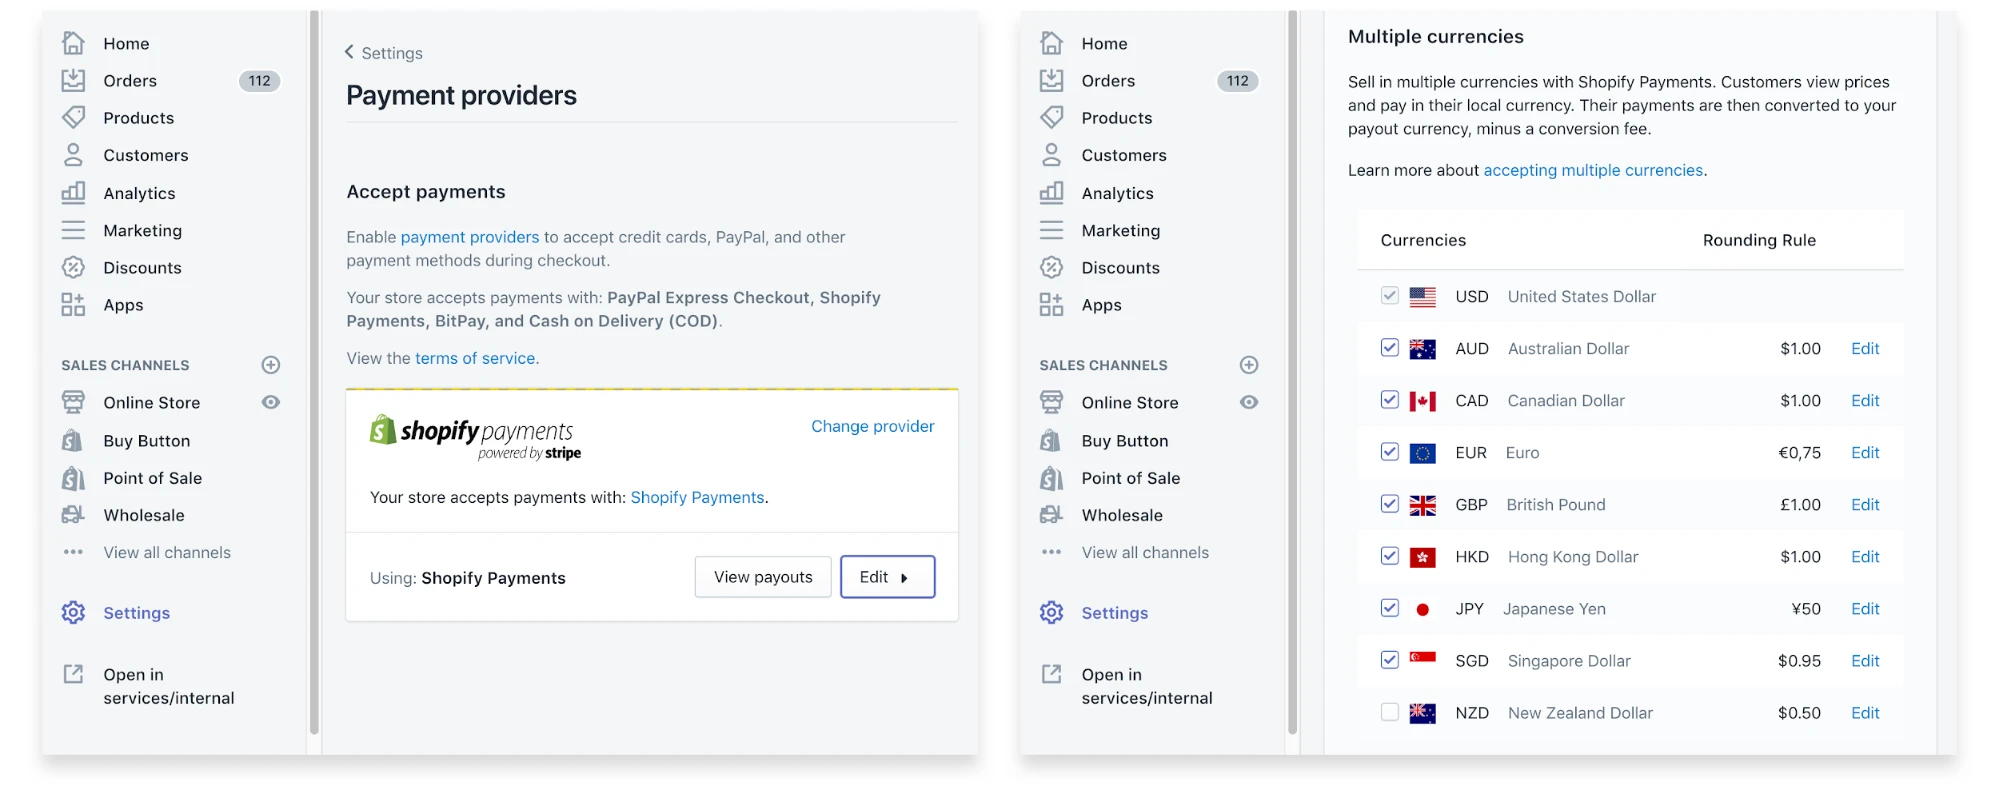View Online Store eye icon, left window
The height and width of the screenshot is (798, 1999).
[x=271, y=402]
